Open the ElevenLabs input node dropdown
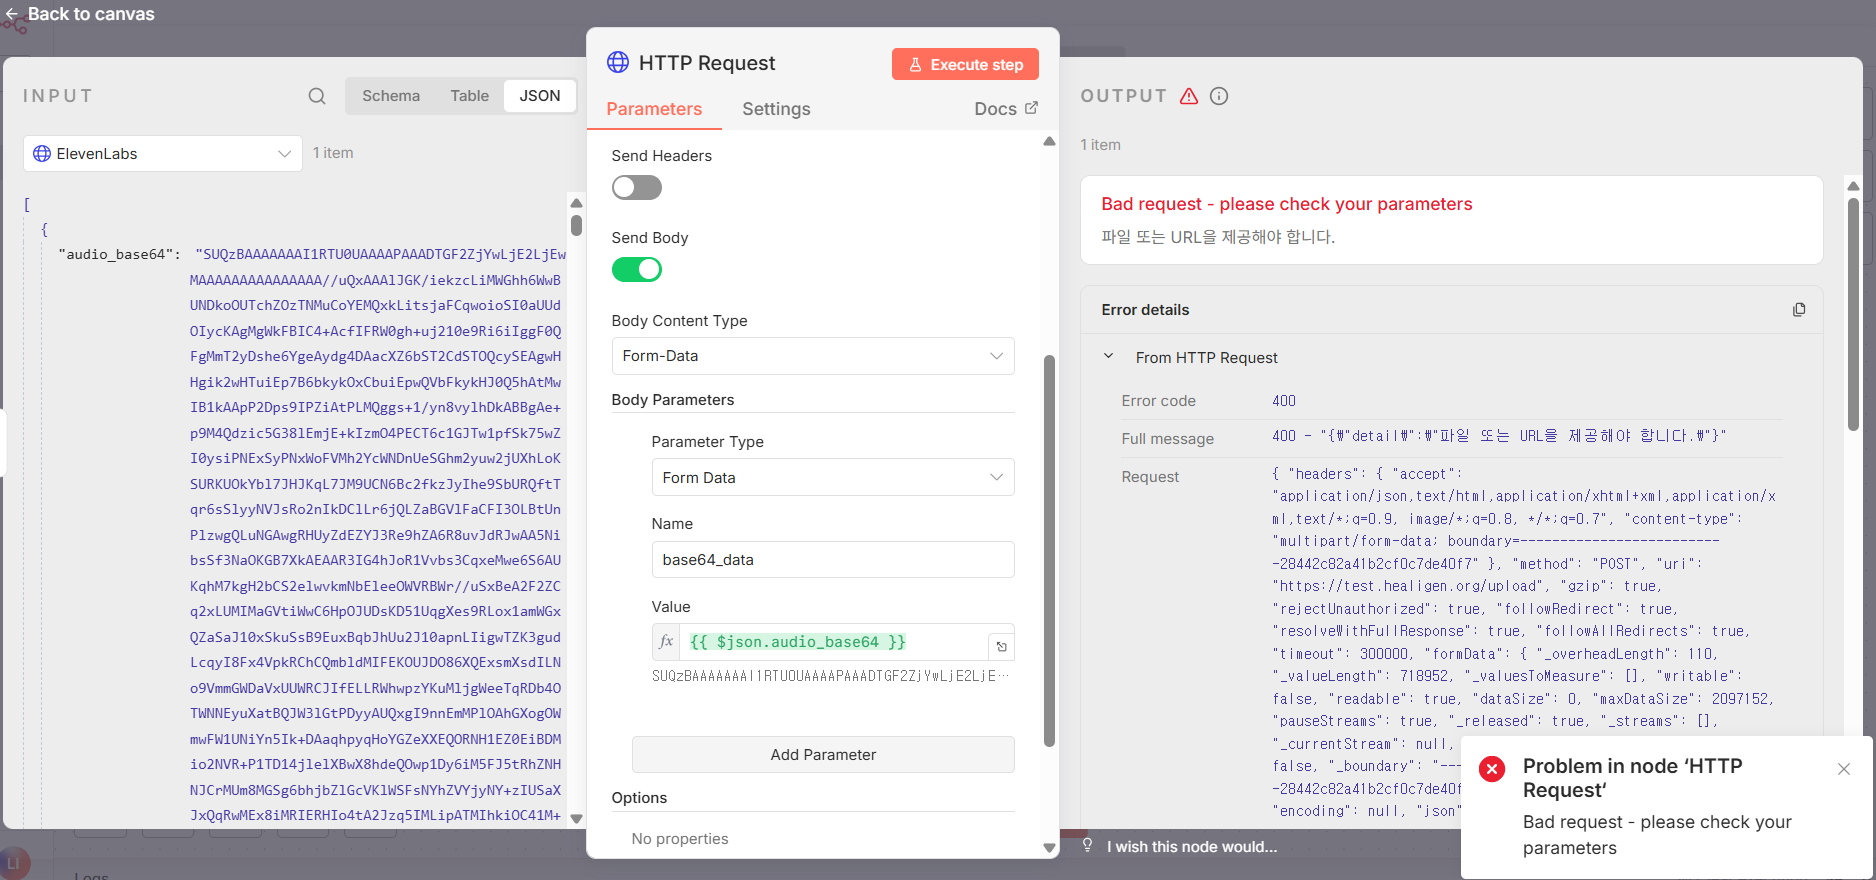1876x880 pixels. (x=163, y=154)
